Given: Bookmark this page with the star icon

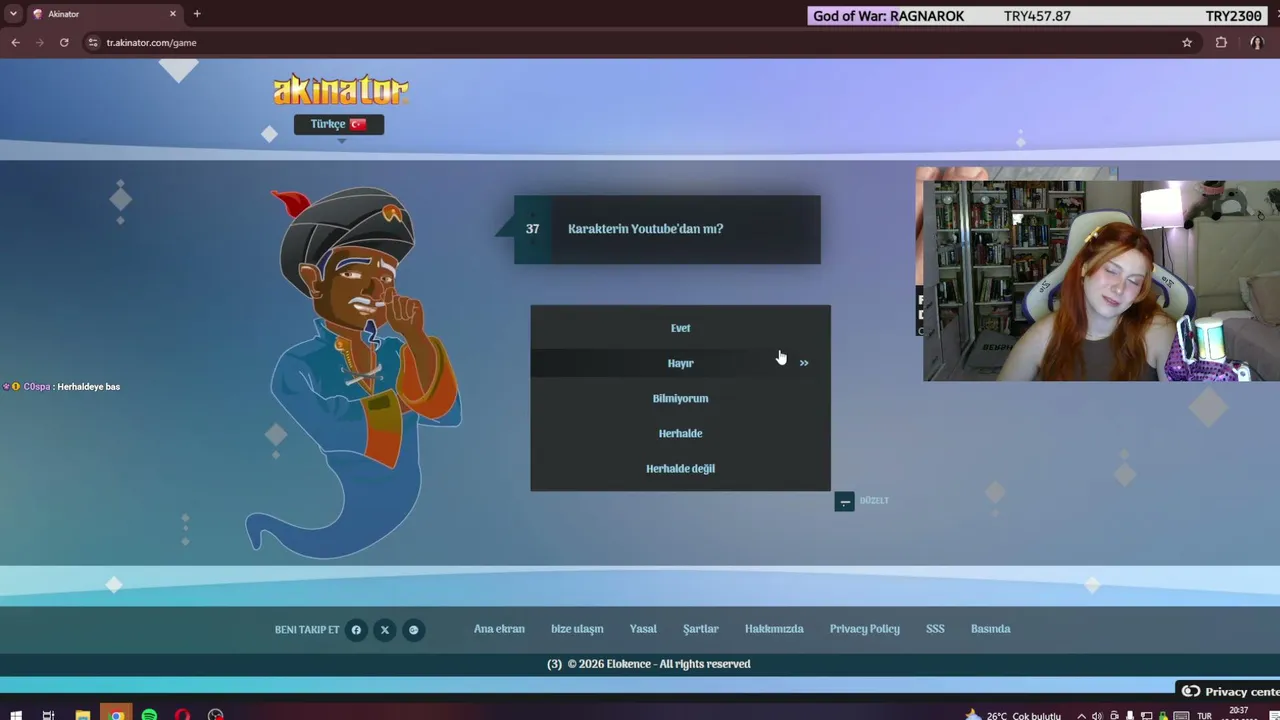Looking at the screenshot, I should (1187, 42).
